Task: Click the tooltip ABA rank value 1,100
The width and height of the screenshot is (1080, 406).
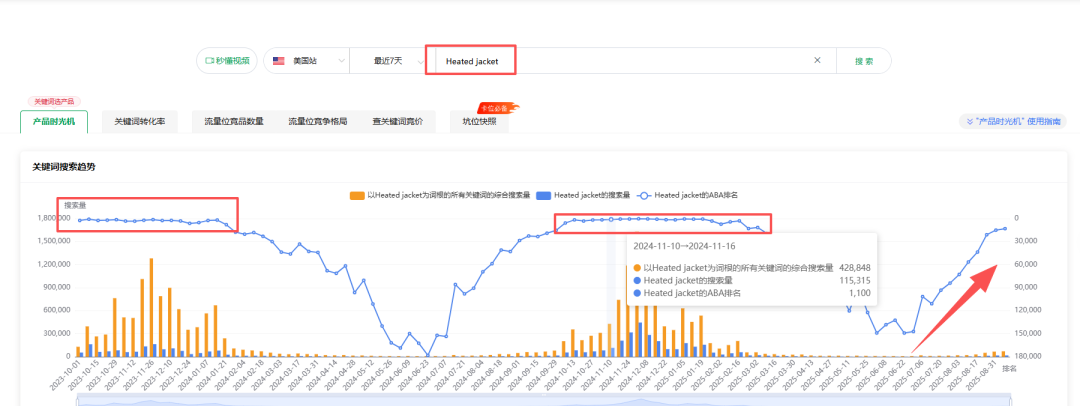Action: coord(860,294)
